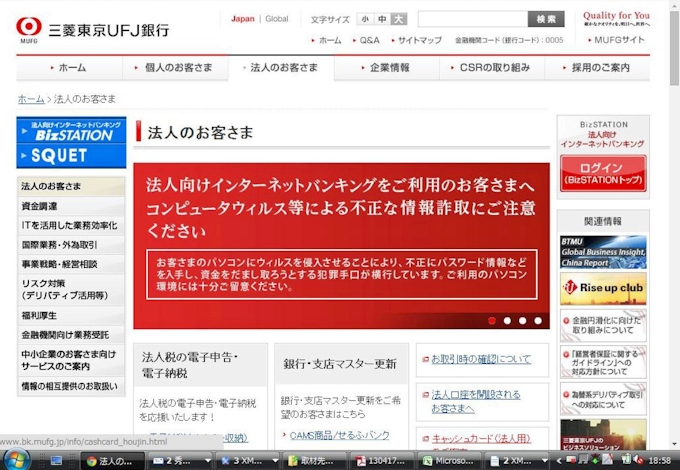The image size is (680, 470).
Task: Set font size to small (小)
Action: [365, 19]
